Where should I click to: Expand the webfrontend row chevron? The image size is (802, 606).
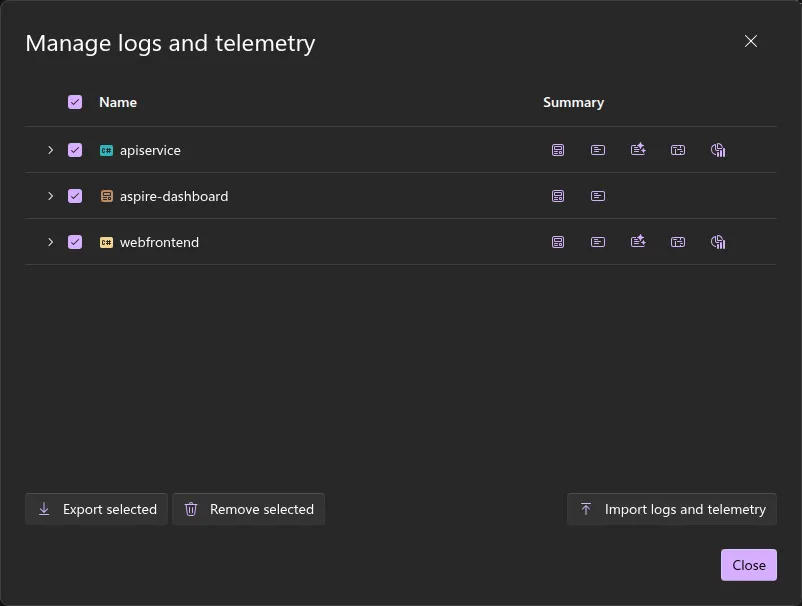point(50,242)
